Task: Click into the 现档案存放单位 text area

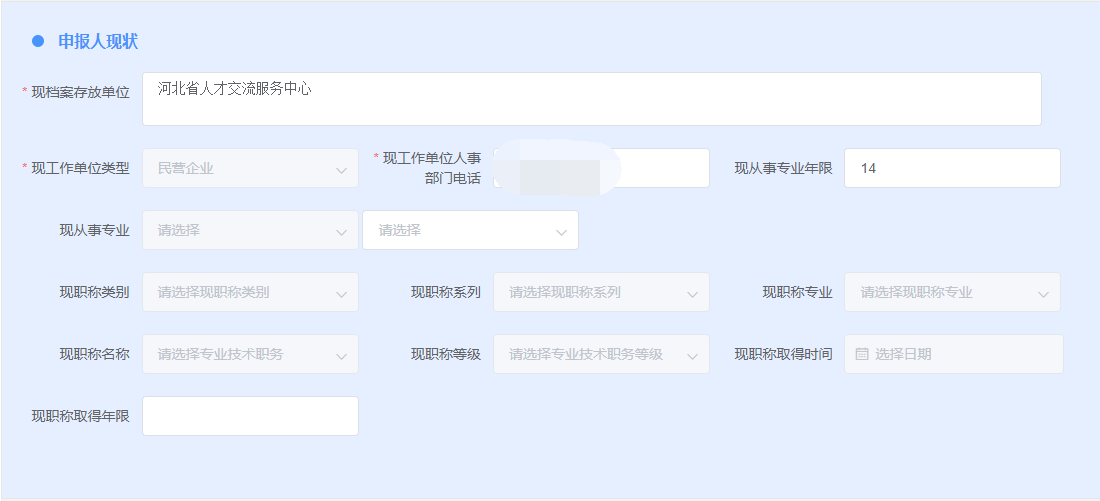Action: (591, 99)
